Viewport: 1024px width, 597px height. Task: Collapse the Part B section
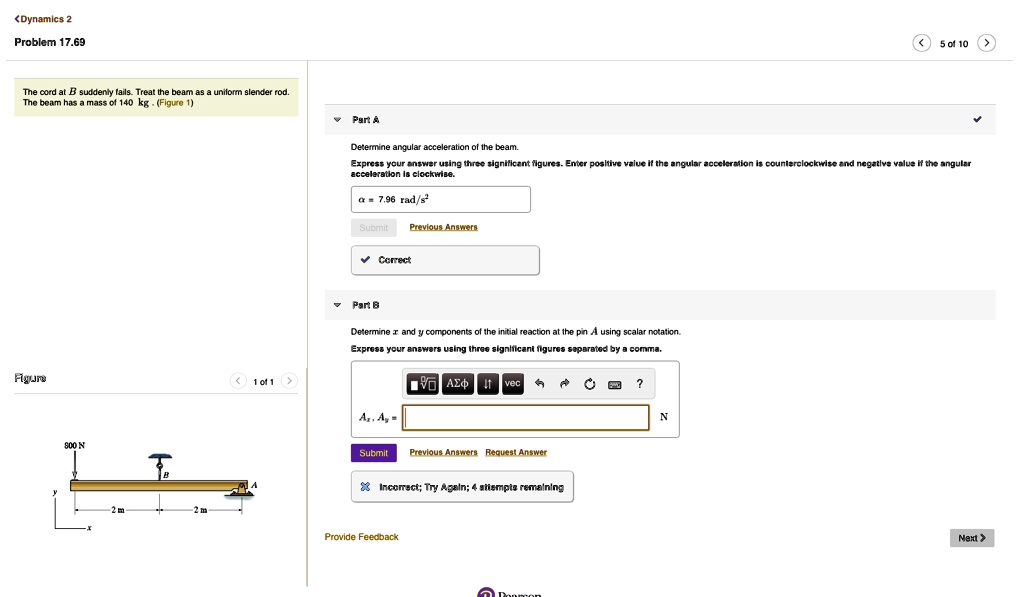coord(338,305)
